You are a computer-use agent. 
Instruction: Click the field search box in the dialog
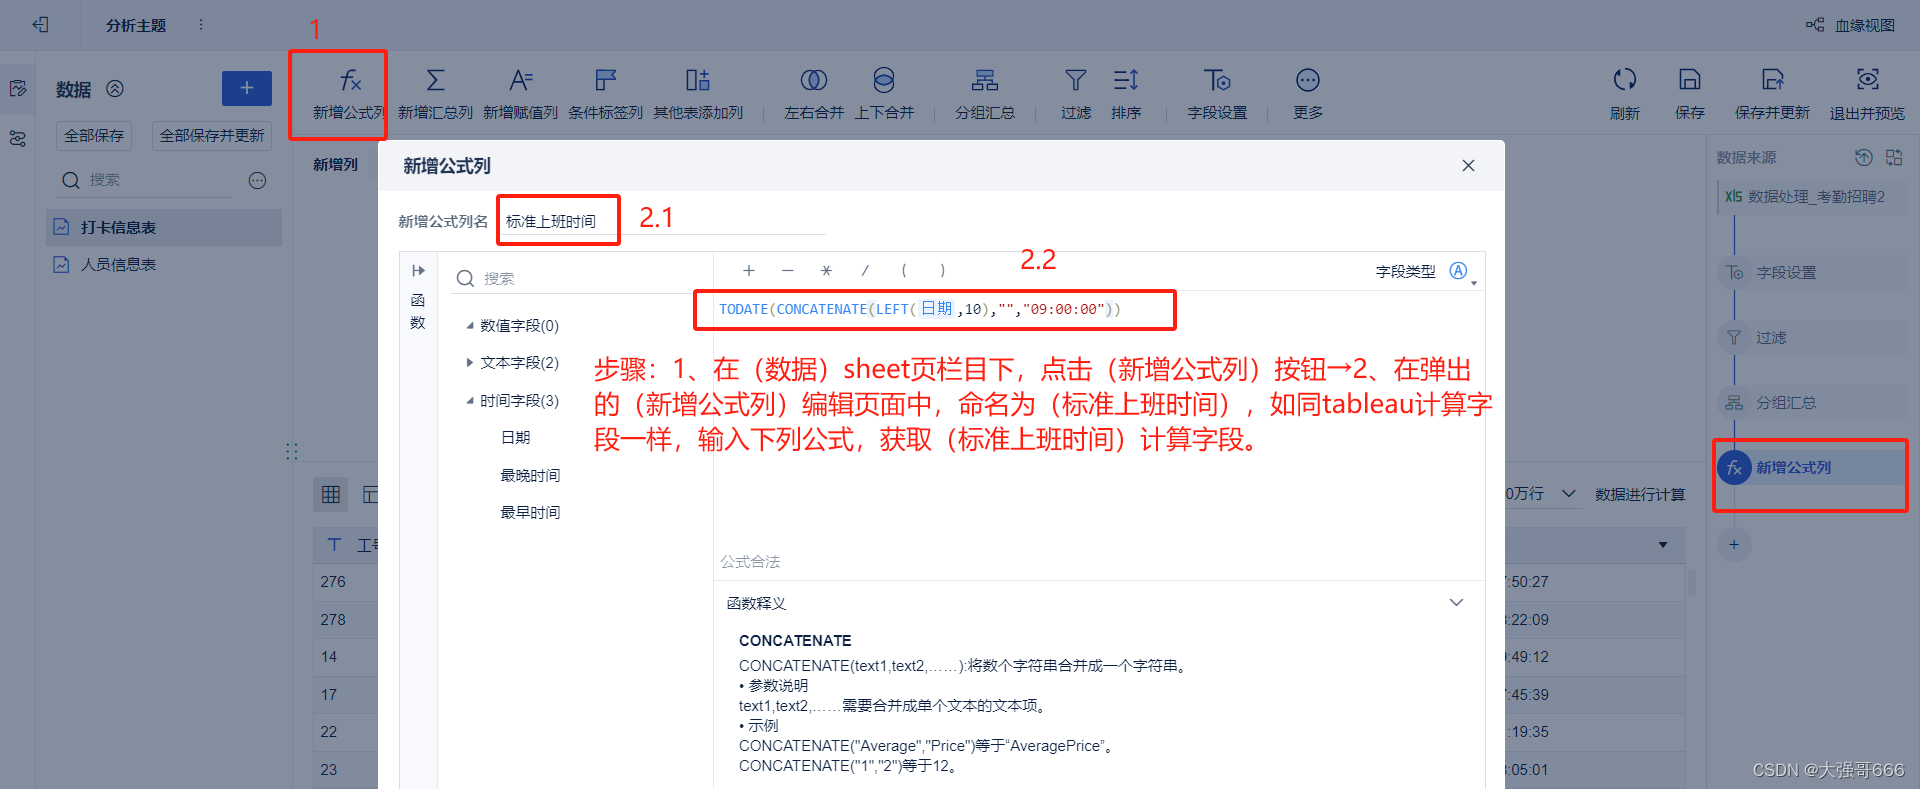[580, 279]
